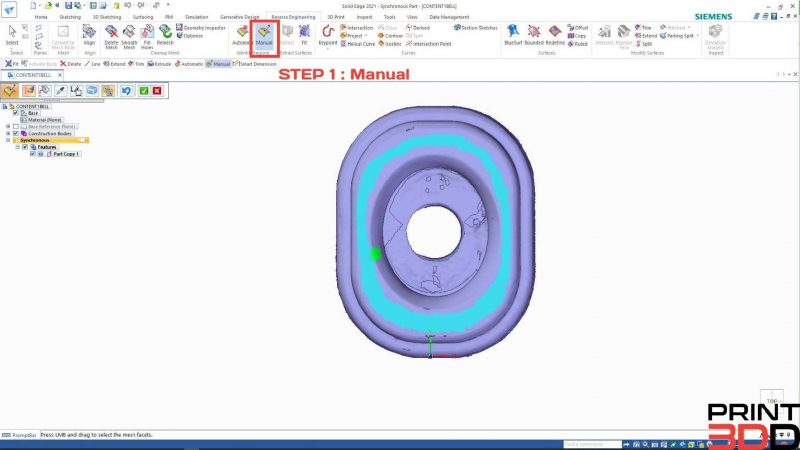Open quick access toolbar customize arrow
Image resolution: width=800 pixels, height=450 pixels.
pyautogui.click(x=168, y=6)
